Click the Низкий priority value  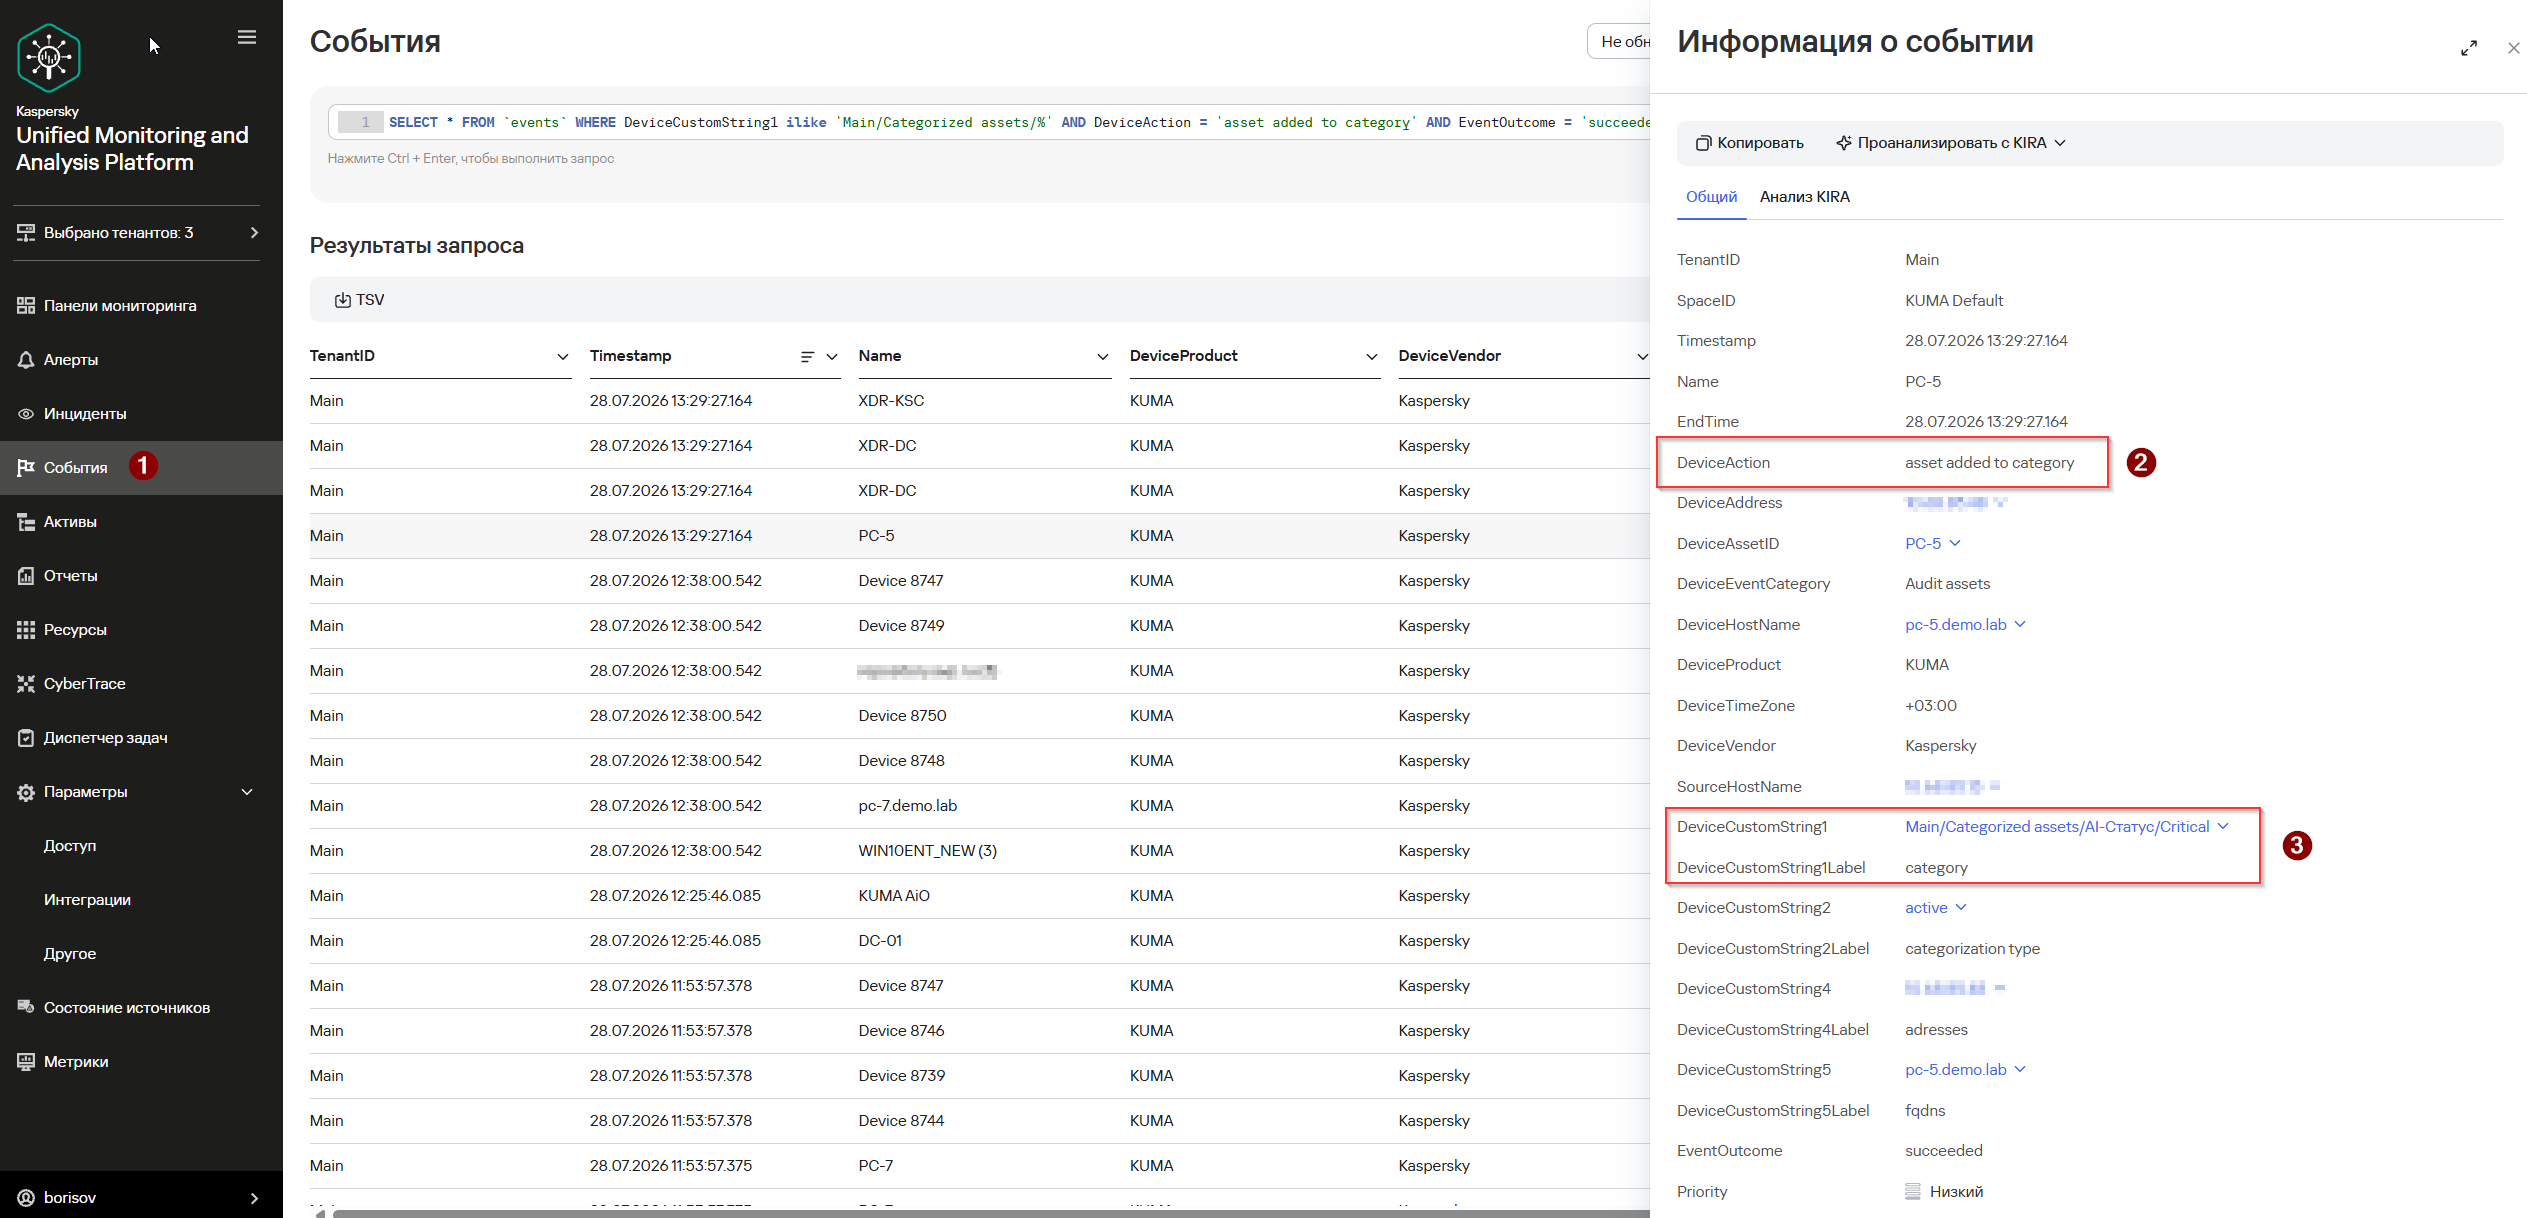tap(1956, 1192)
